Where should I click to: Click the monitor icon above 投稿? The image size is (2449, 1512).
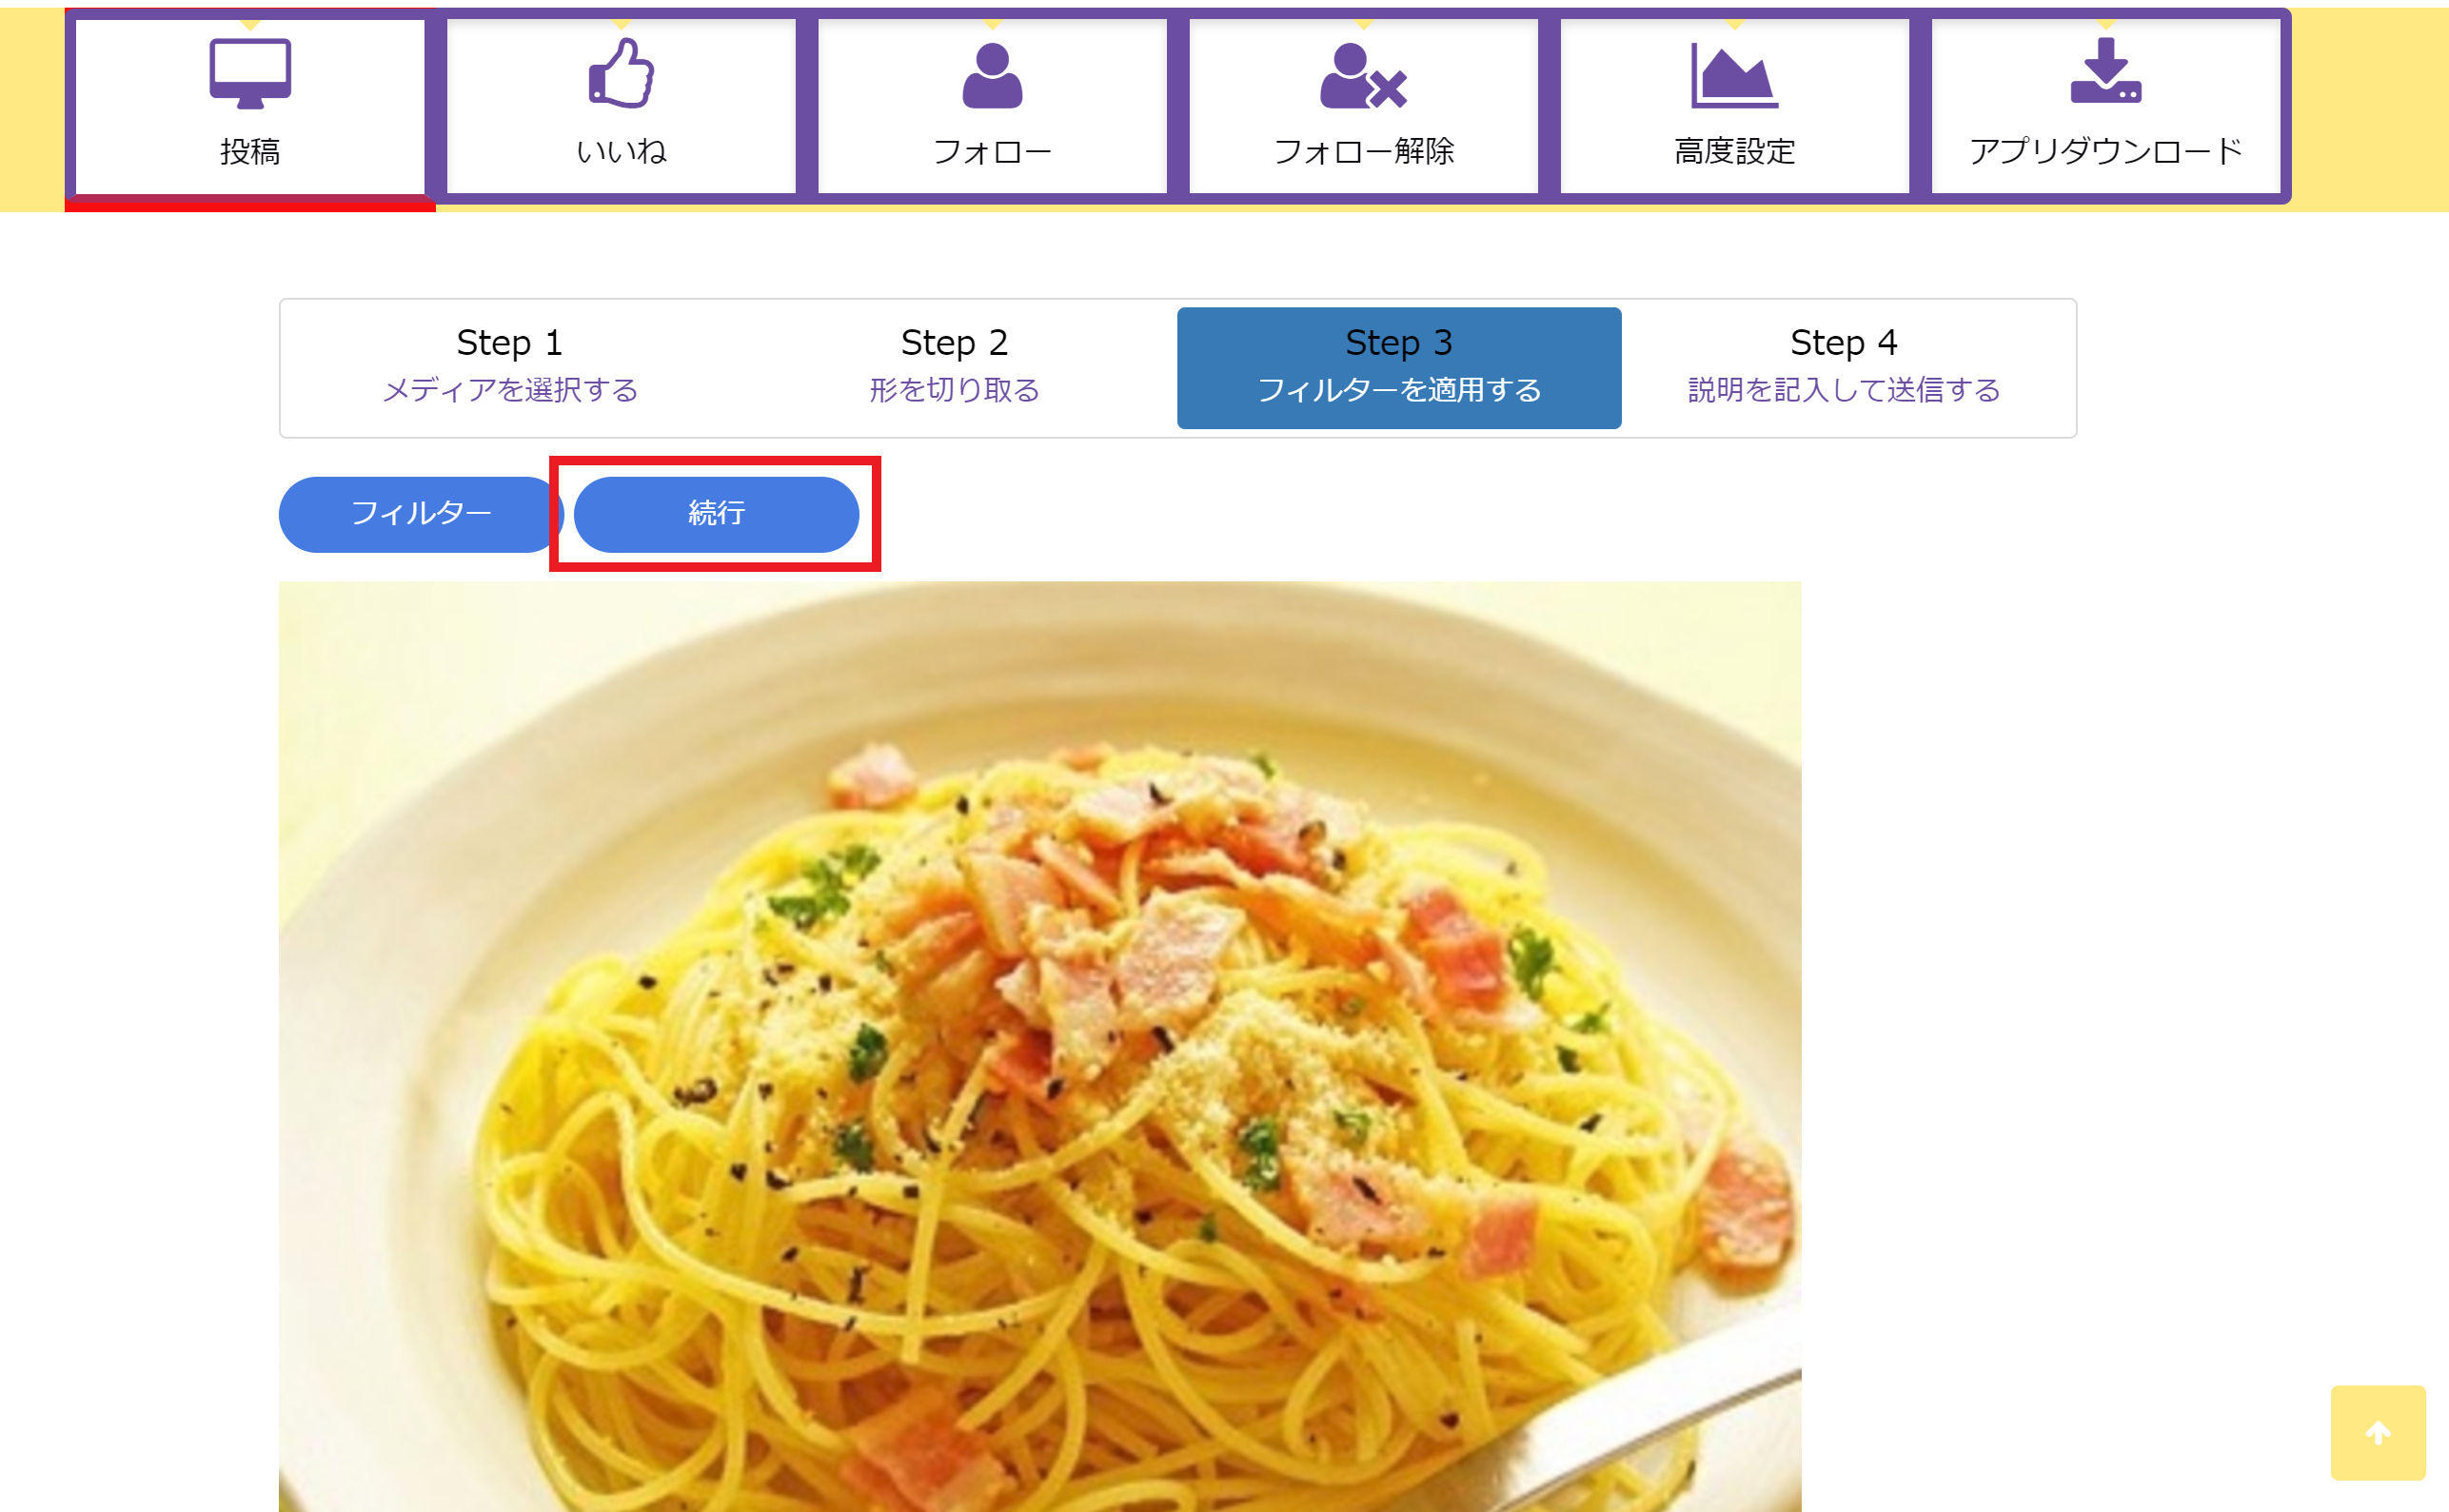click(x=250, y=74)
